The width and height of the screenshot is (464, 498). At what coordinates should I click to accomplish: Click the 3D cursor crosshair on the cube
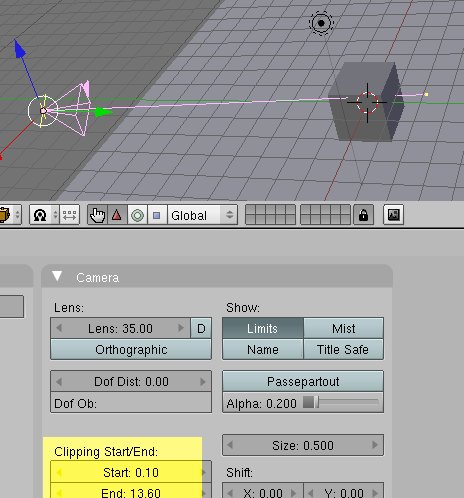[x=367, y=102]
